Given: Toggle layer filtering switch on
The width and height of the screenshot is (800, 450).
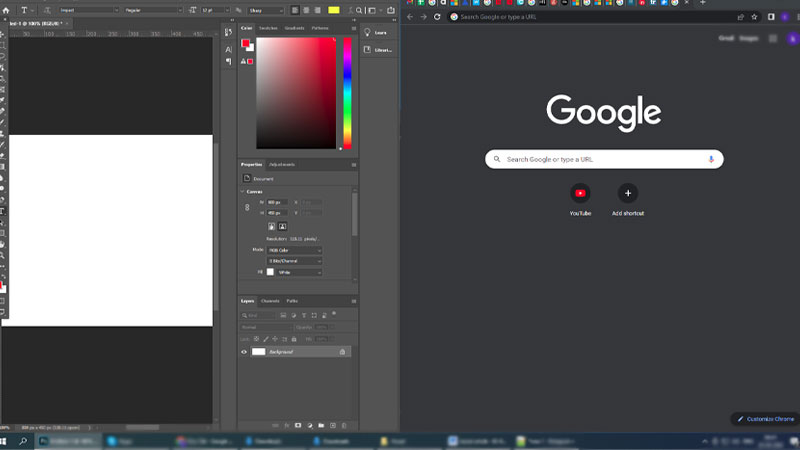Looking at the screenshot, I should pos(334,313).
